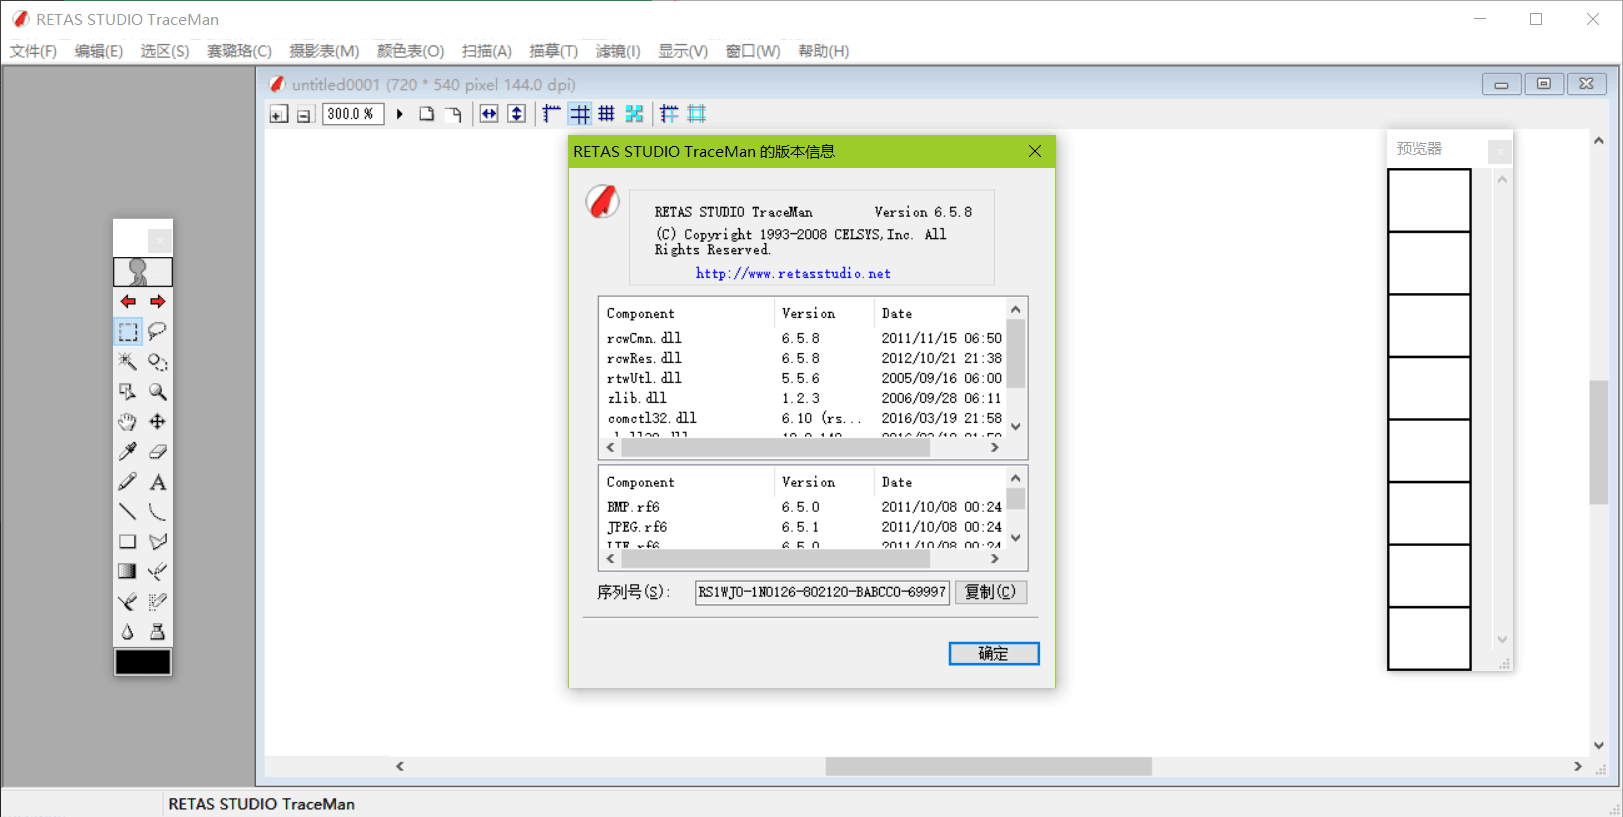1623x817 pixels.
Task: Pick the Magic Wand tool
Action: tap(128, 361)
